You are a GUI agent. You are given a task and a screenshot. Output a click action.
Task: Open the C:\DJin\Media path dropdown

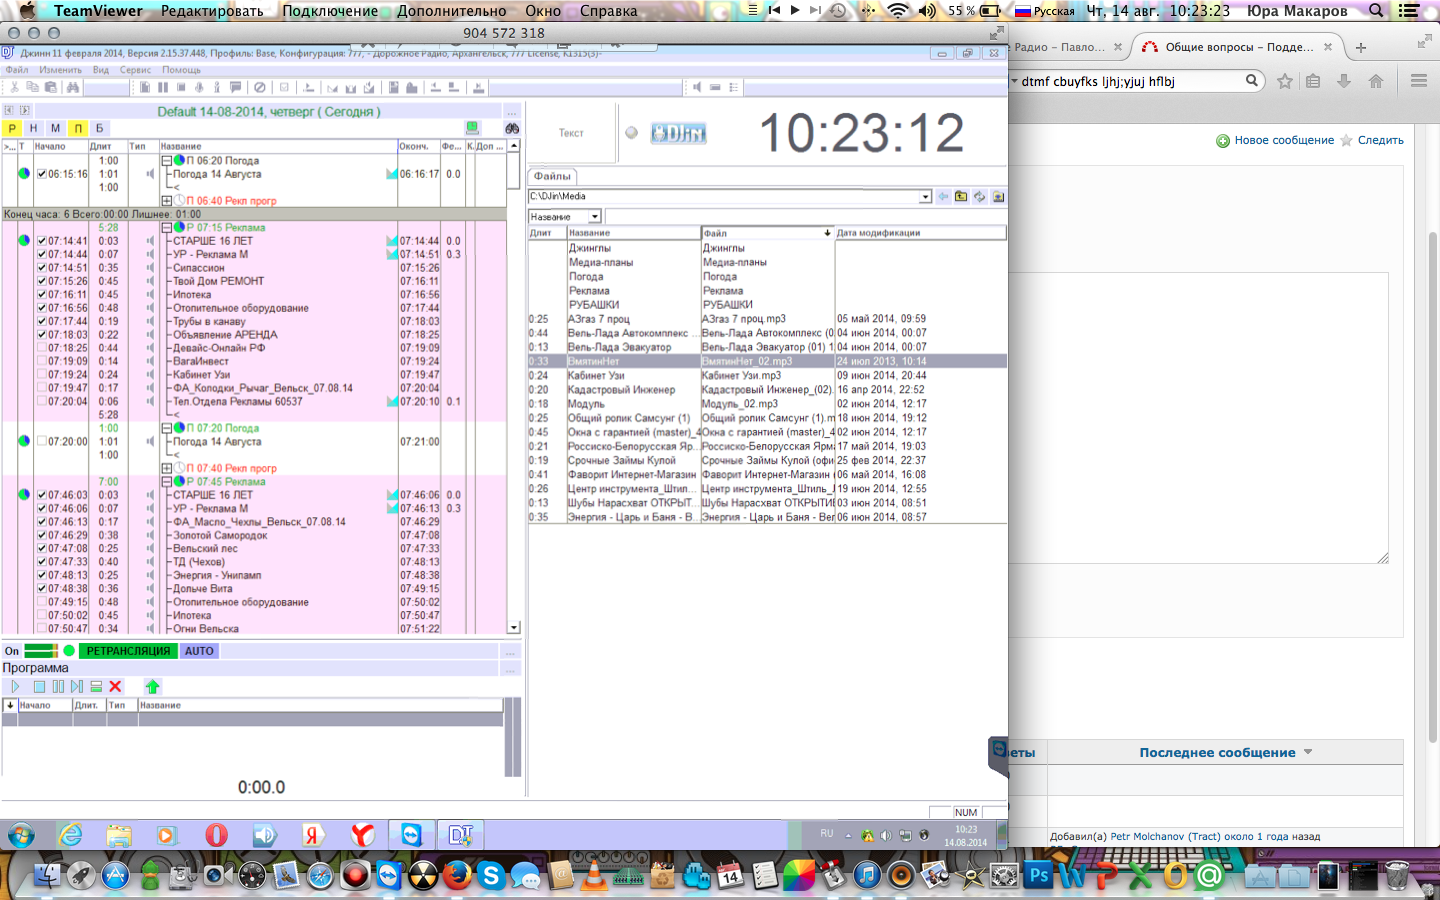click(x=926, y=197)
